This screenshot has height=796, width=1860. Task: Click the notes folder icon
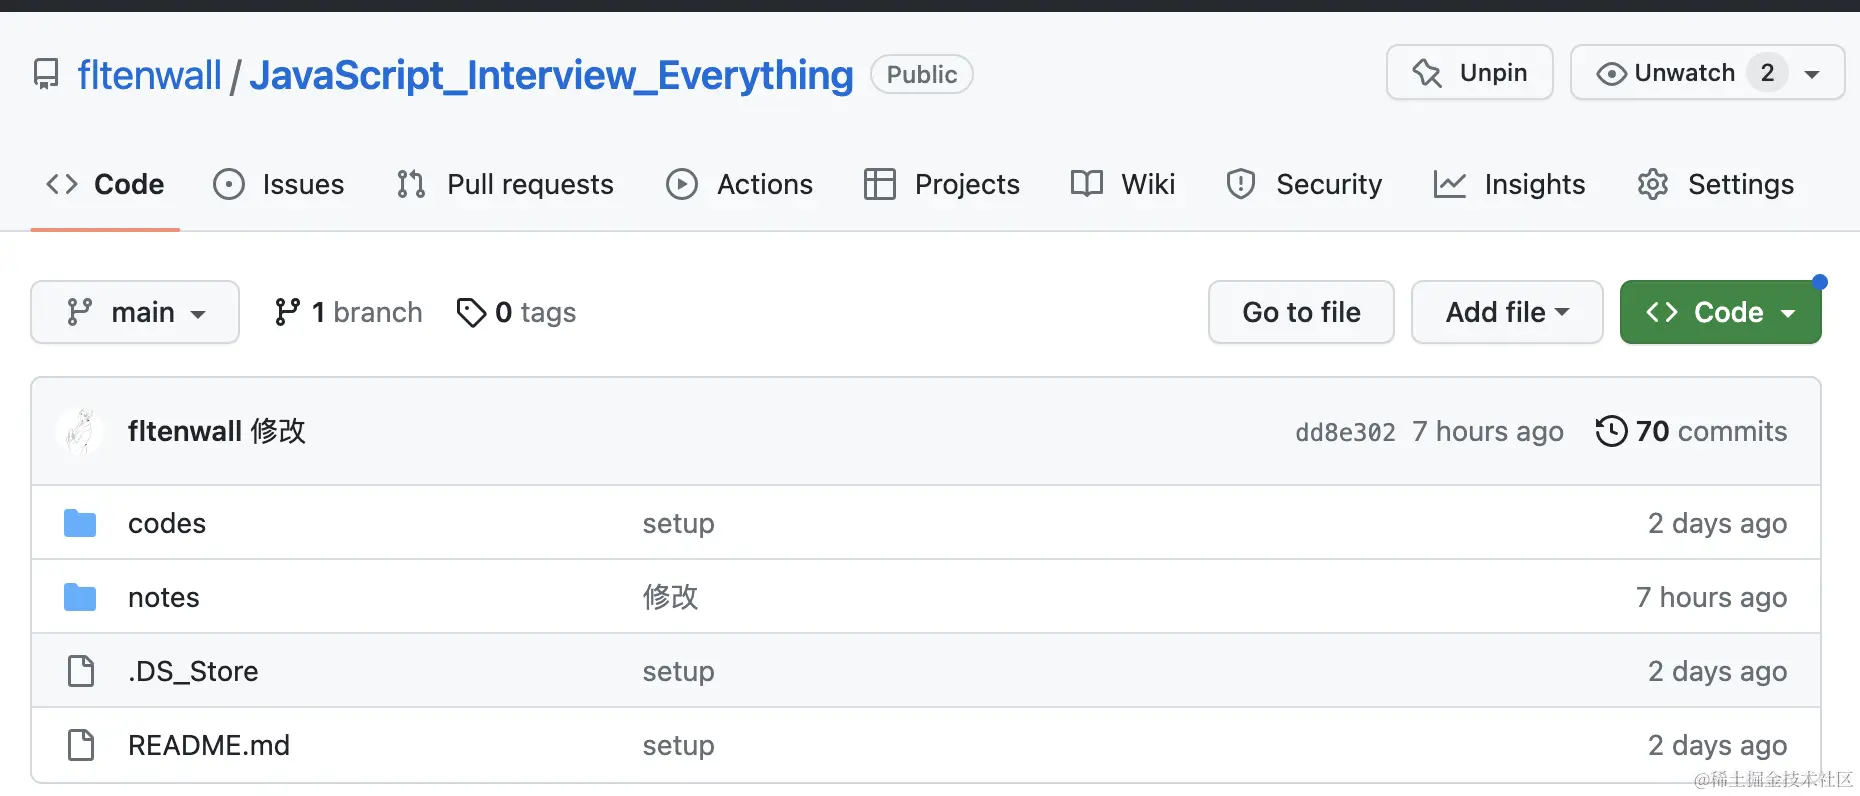click(x=80, y=597)
